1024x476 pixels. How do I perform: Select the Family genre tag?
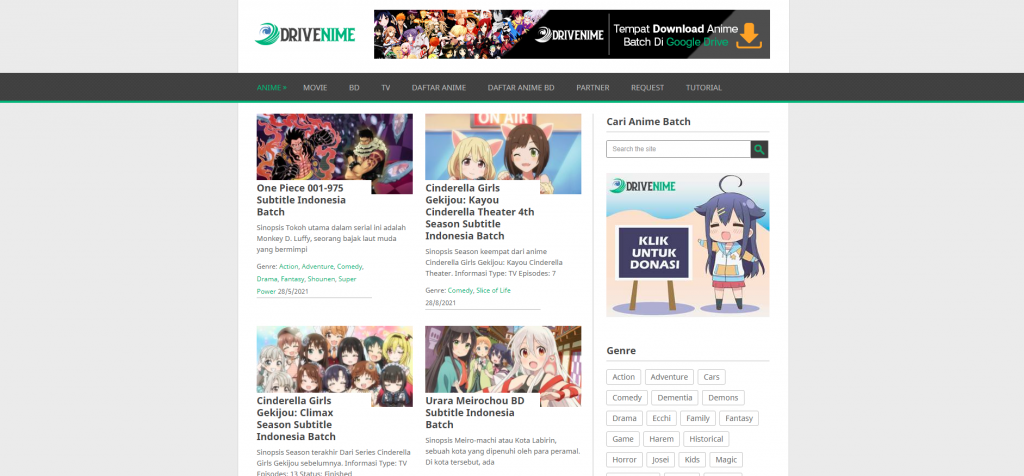coord(698,419)
